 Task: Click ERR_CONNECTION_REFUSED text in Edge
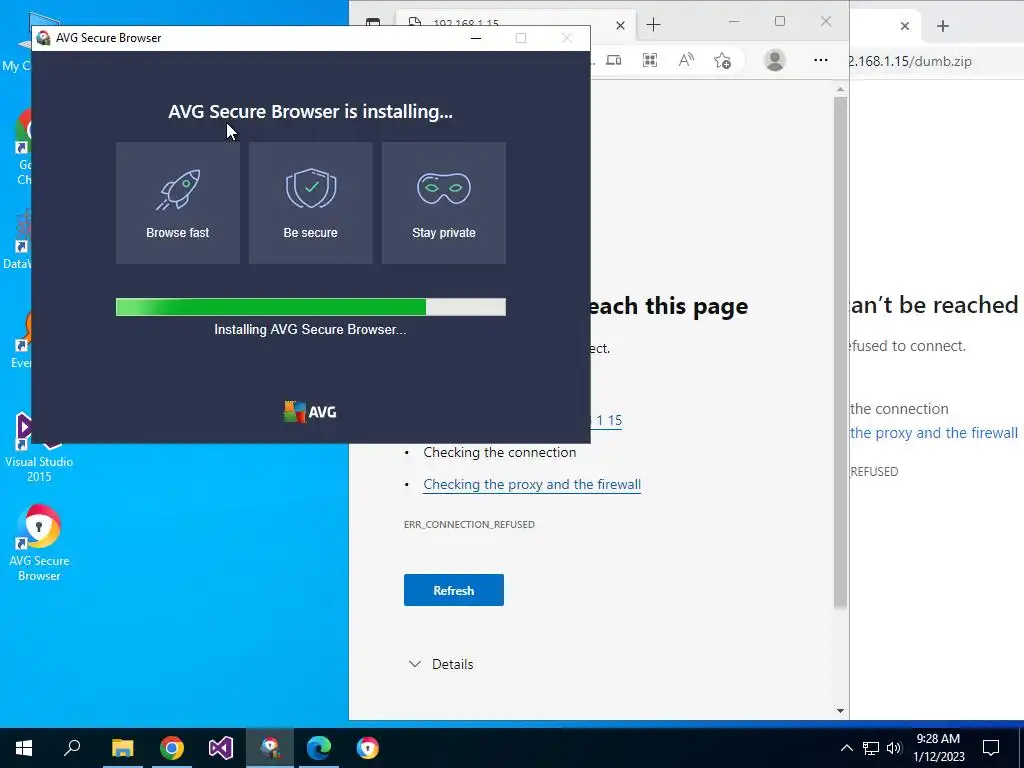[x=470, y=524]
